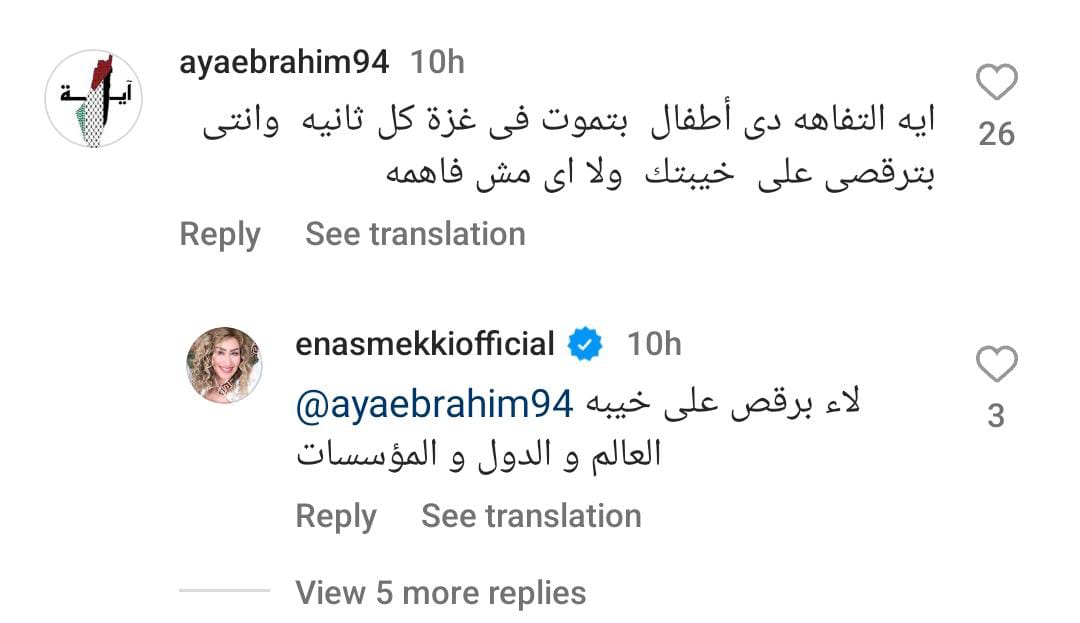1080x623 pixels.
Task: Click the 10h timestamp on first comment
Action: pos(438,62)
